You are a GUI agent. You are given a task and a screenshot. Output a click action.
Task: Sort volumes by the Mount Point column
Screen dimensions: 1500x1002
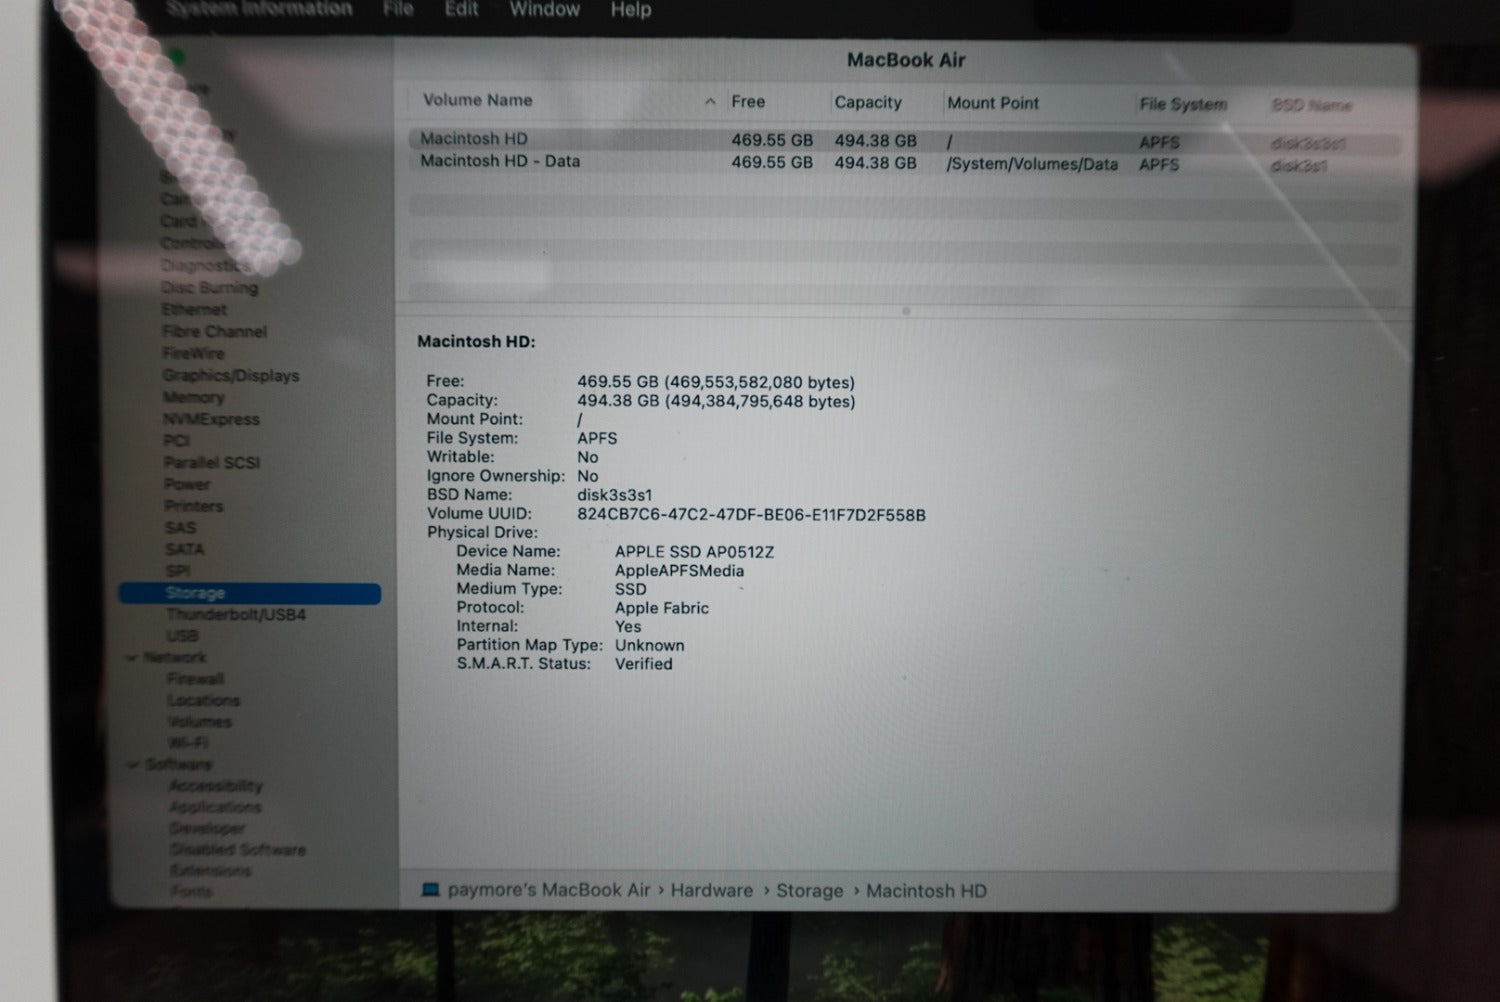click(992, 103)
